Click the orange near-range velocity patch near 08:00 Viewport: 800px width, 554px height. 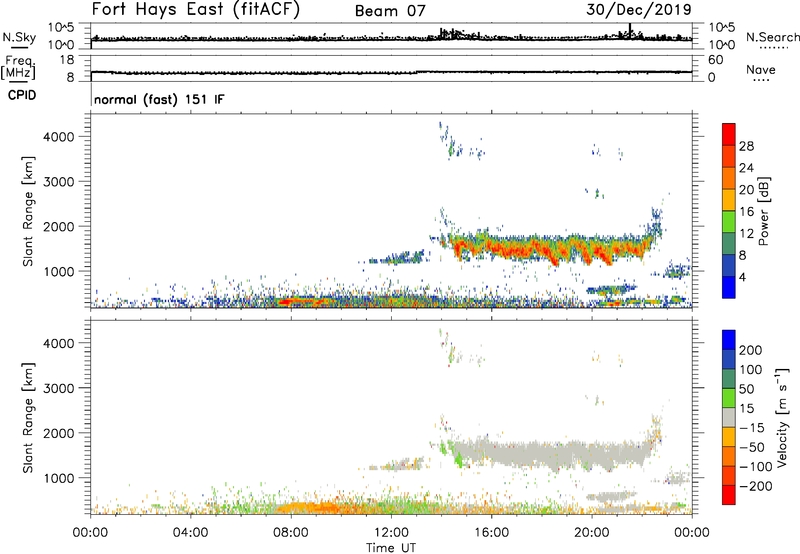306,508
